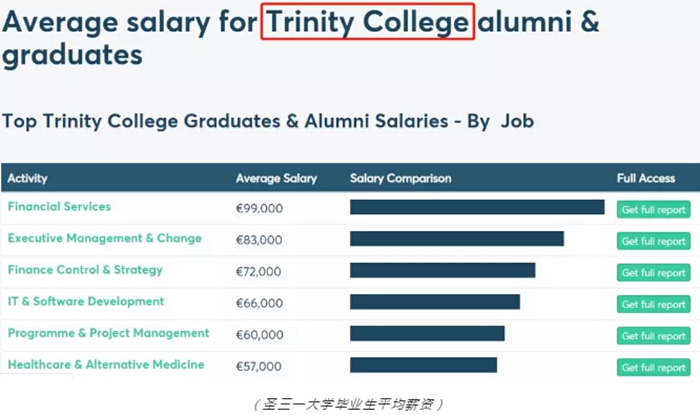Get full report for IT & Software
Viewport: 700px width, 415px height.
[x=653, y=304]
